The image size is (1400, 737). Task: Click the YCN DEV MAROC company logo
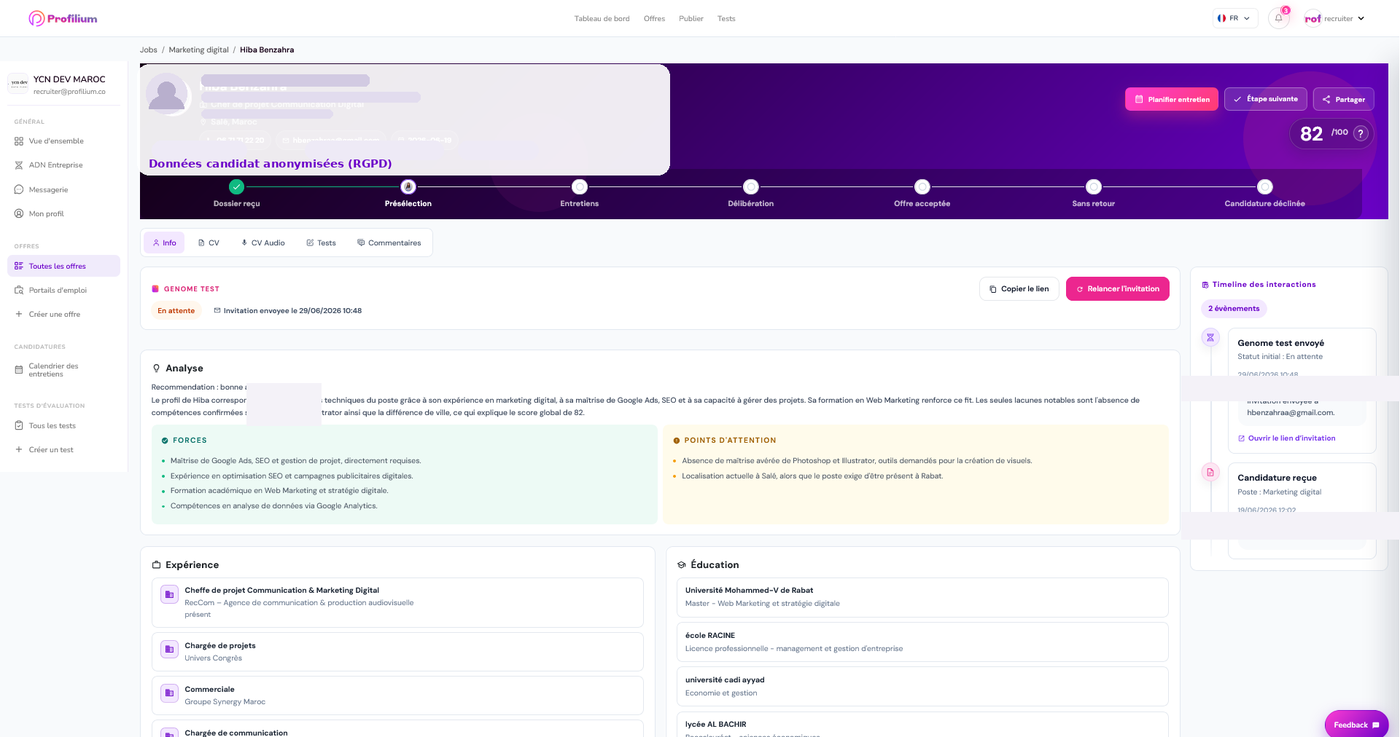coord(19,83)
